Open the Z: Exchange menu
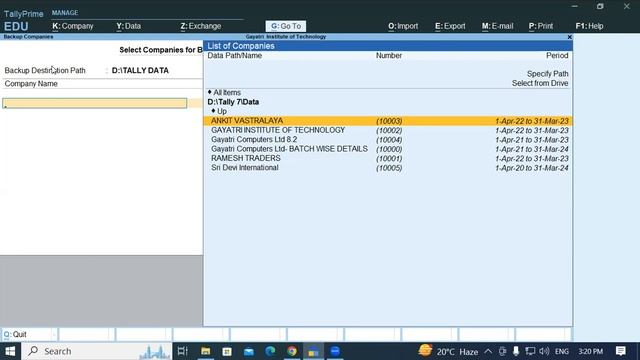This screenshot has height=360, width=640. pos(200,26)
